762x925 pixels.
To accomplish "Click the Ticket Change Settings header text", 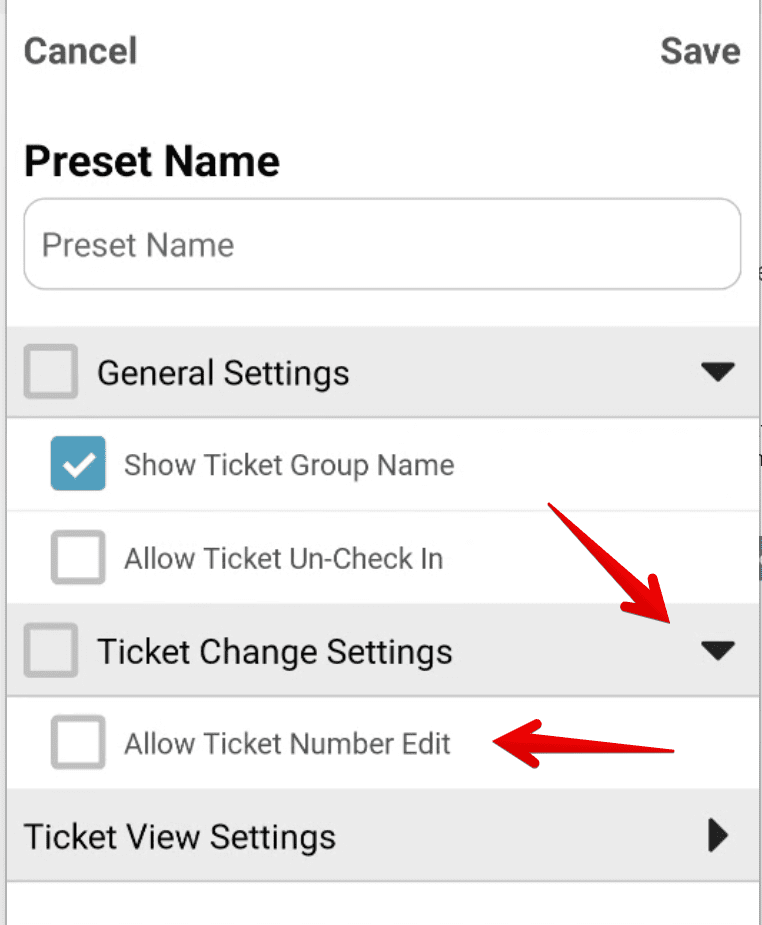I will click(275, 652).
